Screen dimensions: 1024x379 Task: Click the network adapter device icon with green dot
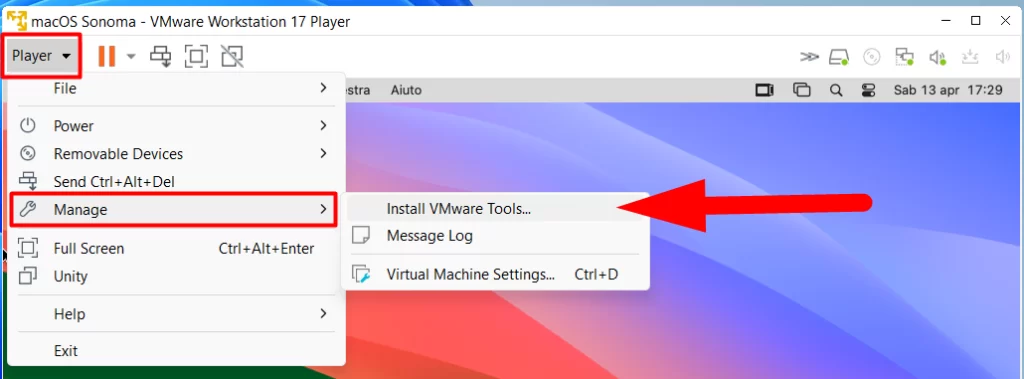click(x=904, y=58)
